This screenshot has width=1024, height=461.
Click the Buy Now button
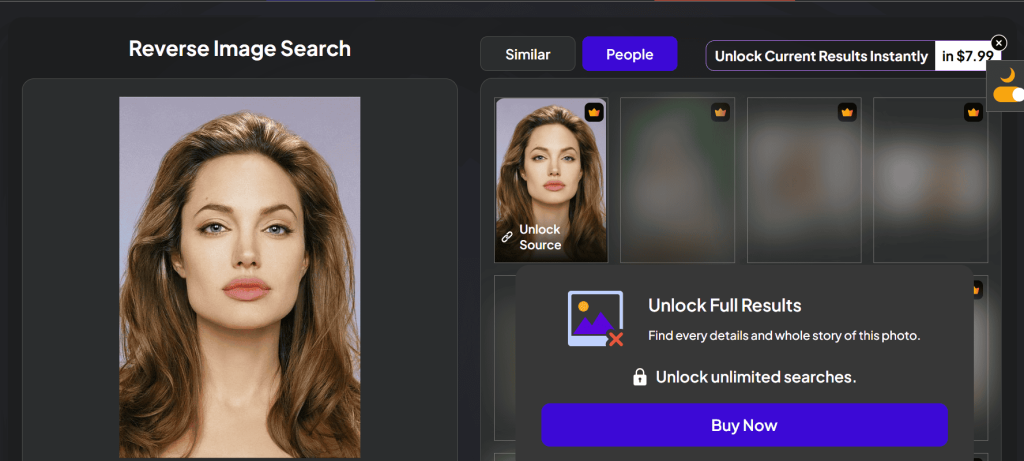[x=744, y=425]
